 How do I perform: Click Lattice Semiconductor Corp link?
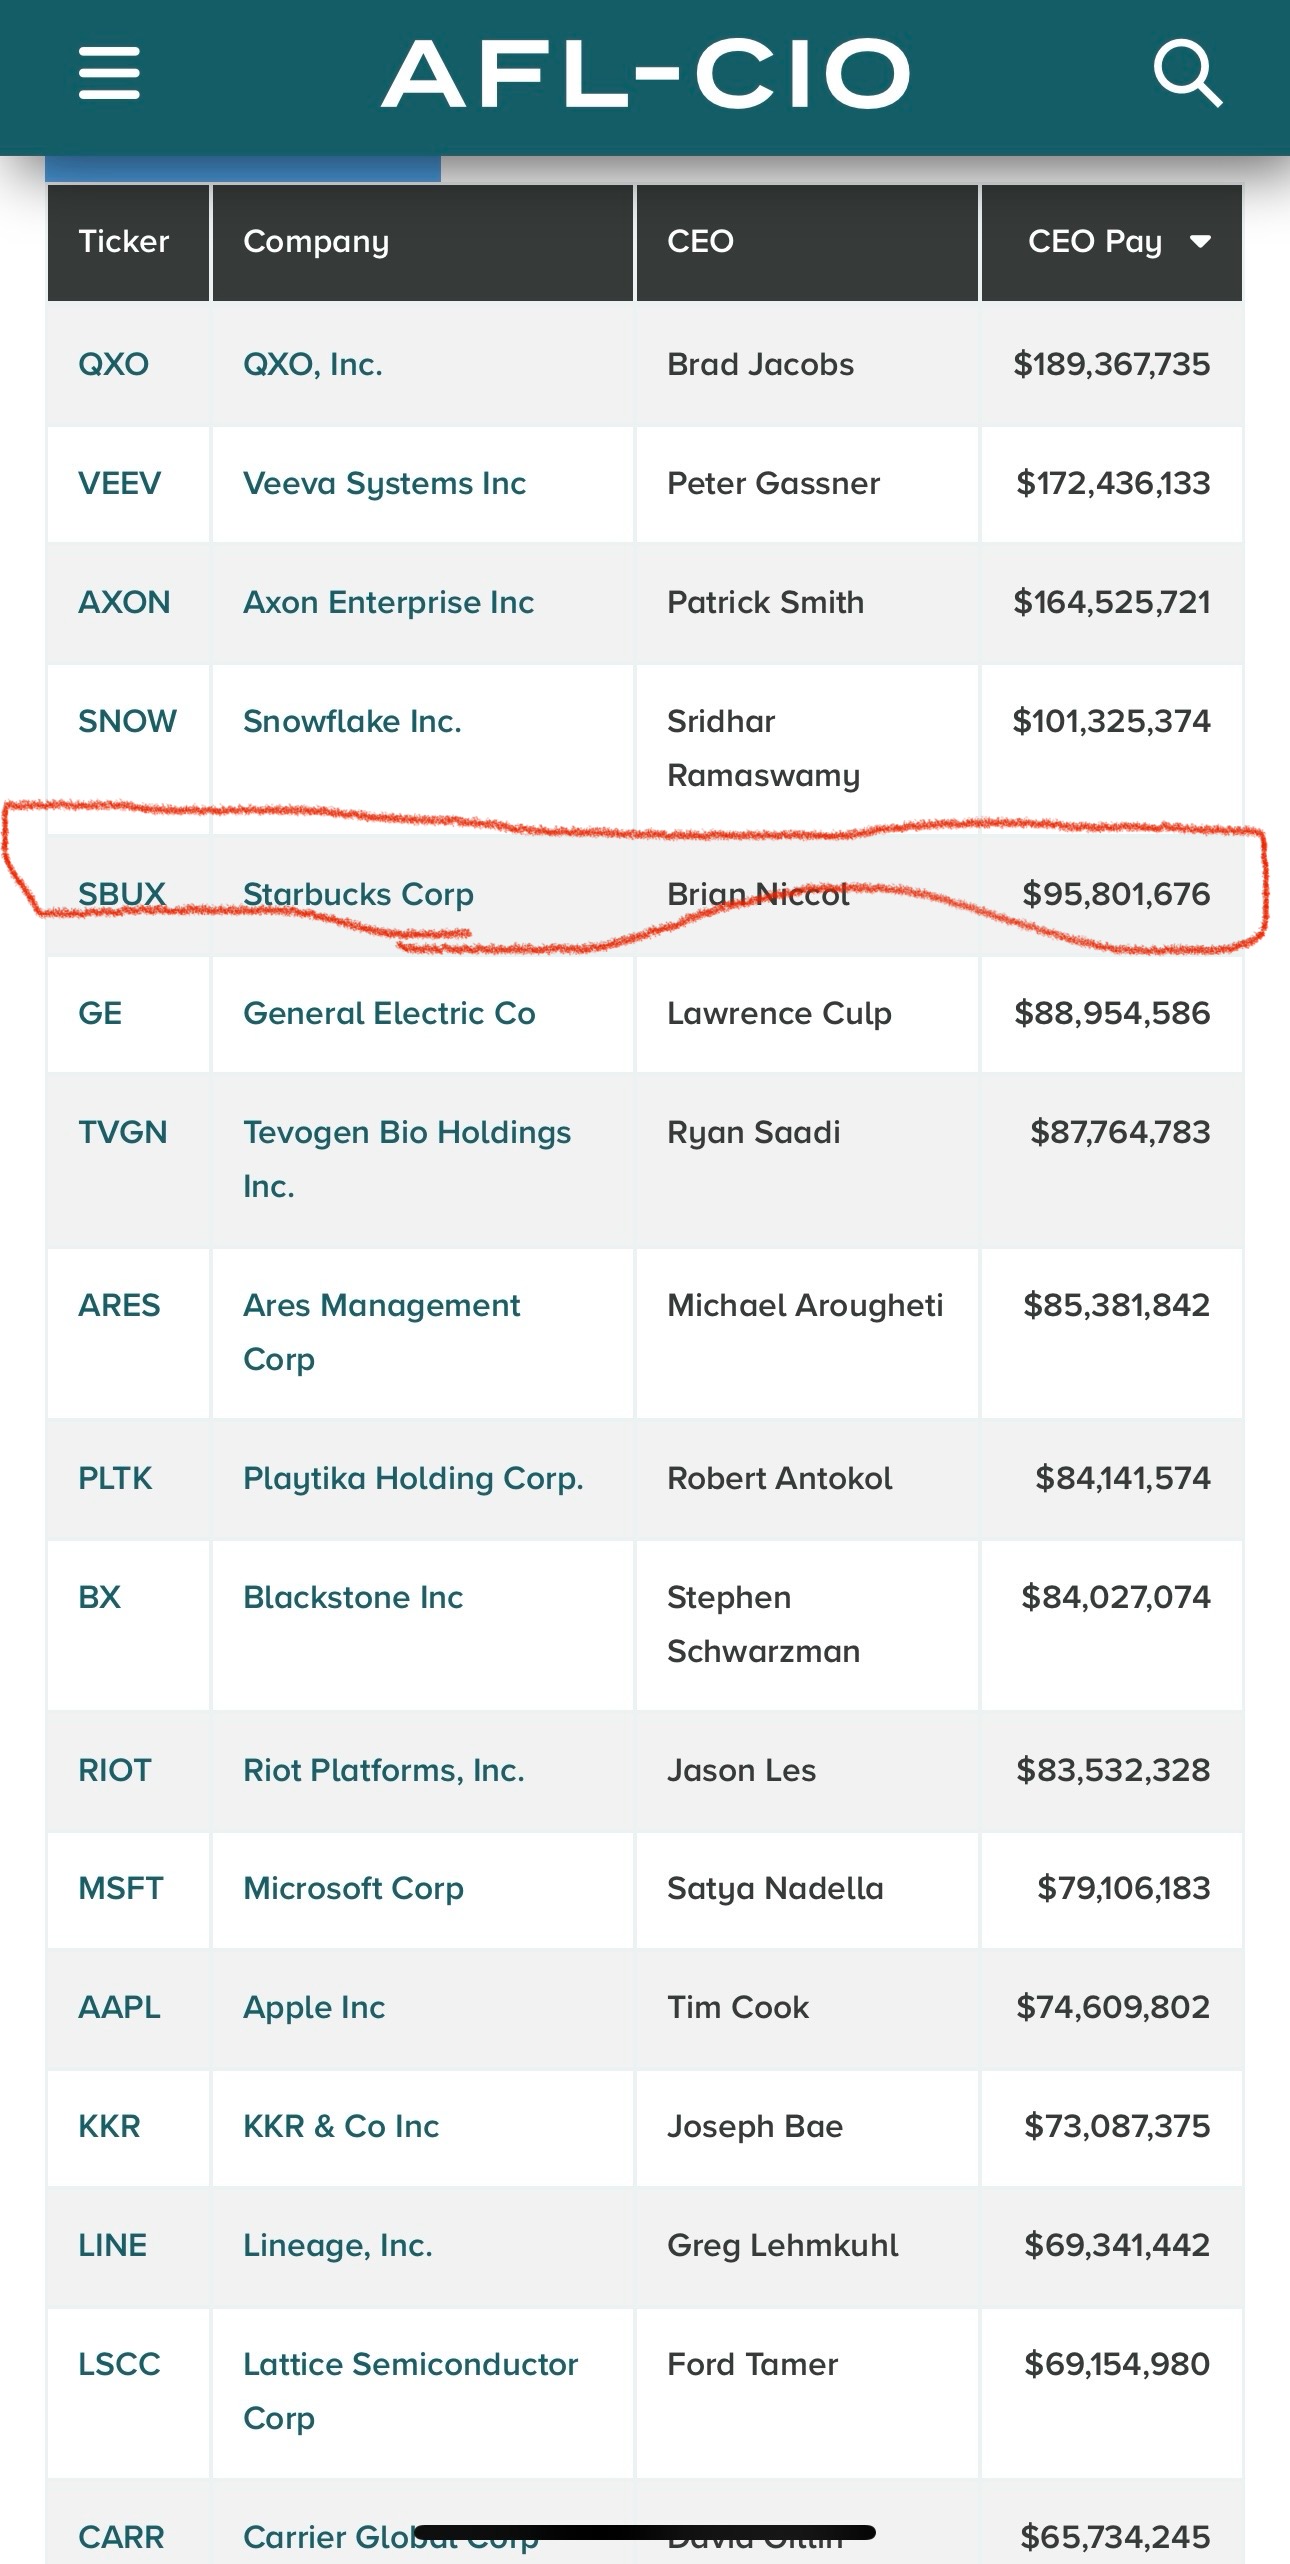coord(410,2365)
